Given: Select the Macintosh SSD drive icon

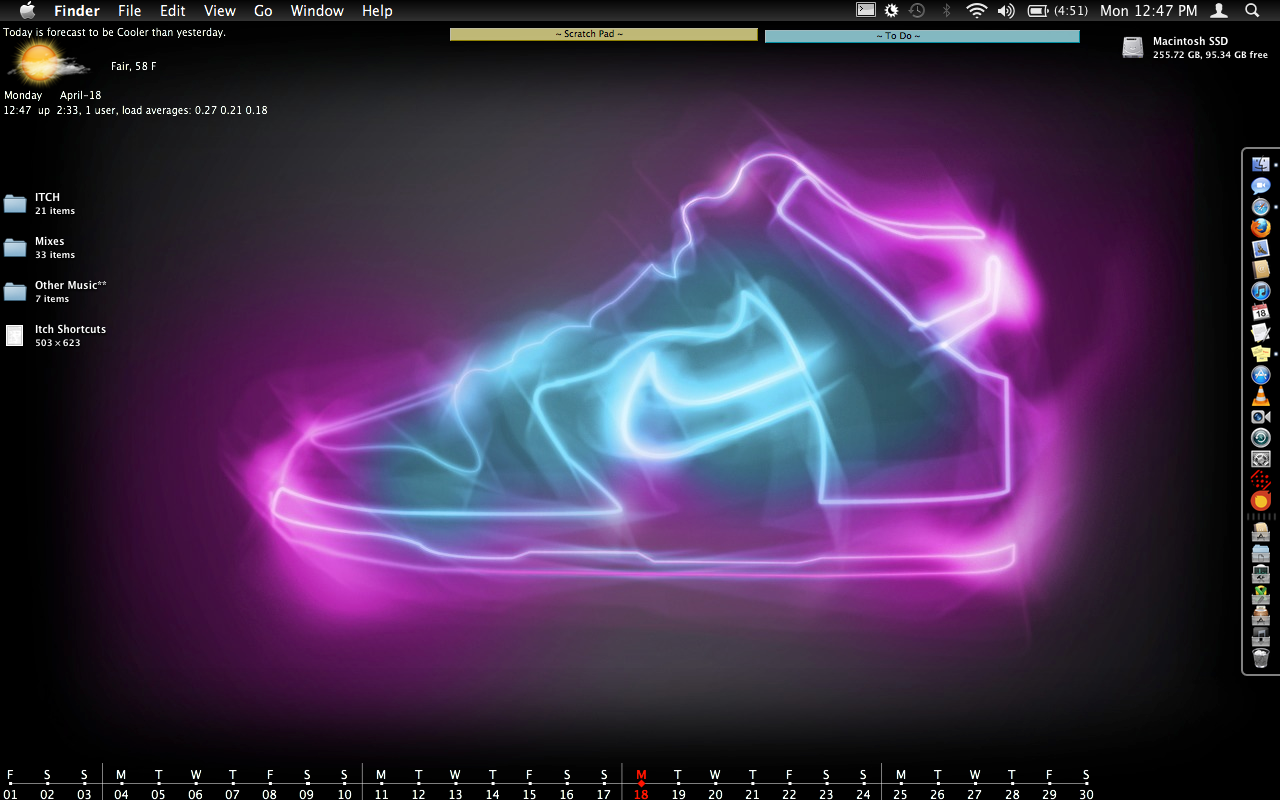Looking at the screenshot, I should coord(1132,47).
